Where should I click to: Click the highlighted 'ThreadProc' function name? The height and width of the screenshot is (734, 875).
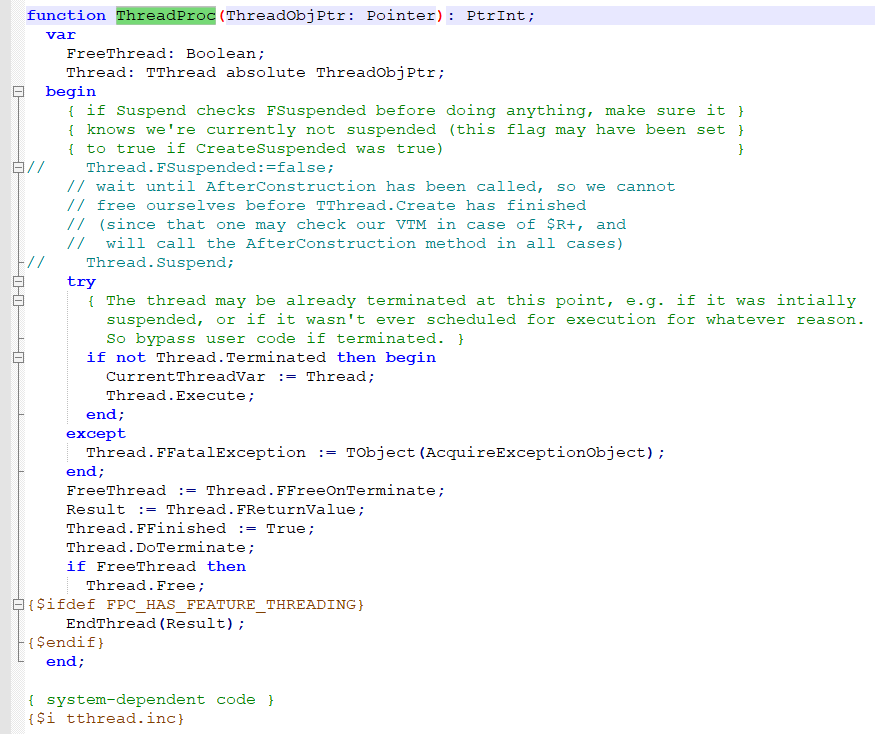(x=166, y=16)
